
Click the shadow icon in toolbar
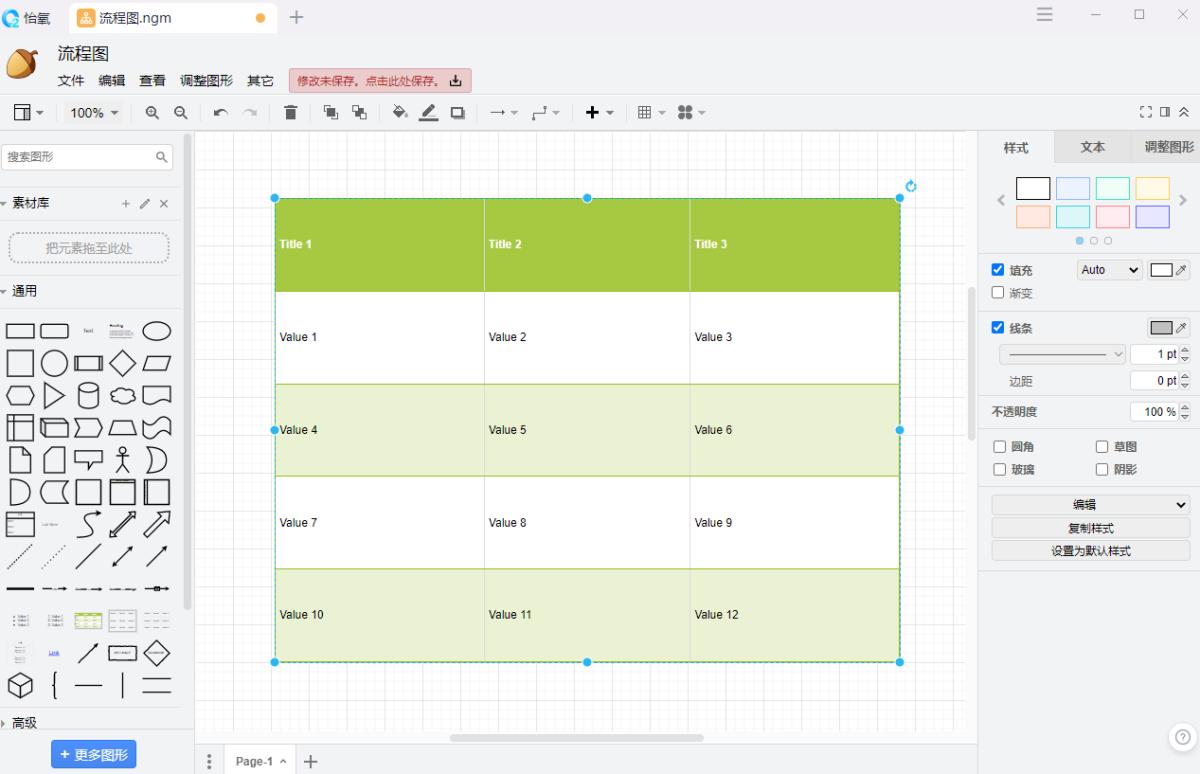[458, 113]
